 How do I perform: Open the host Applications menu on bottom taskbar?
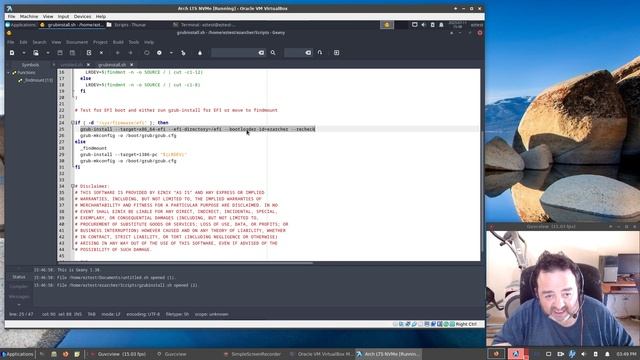pyautogui.click(x=17, y=354)
